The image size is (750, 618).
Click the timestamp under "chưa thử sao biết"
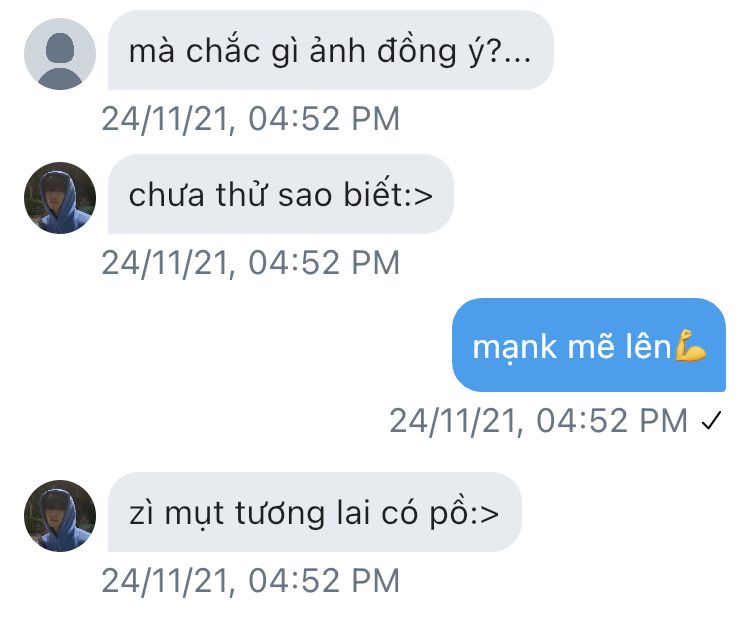pyautogui.click(x=250, y=263)
